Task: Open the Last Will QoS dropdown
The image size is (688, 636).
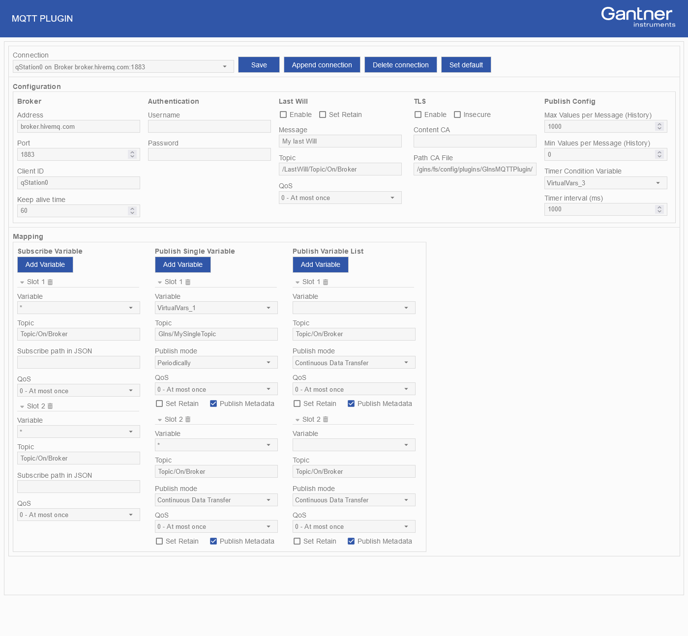Action: click(340, 198)
